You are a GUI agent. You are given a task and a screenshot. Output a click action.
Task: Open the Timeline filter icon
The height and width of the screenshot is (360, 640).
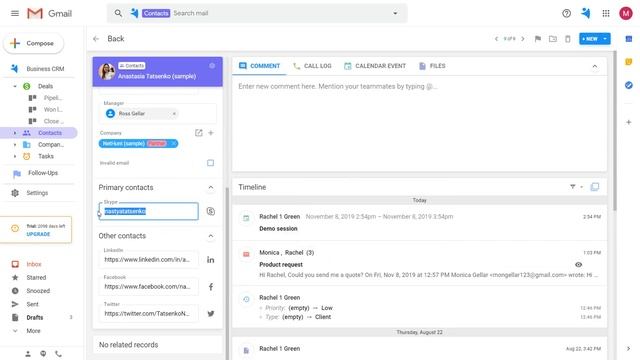coord(573,187)
